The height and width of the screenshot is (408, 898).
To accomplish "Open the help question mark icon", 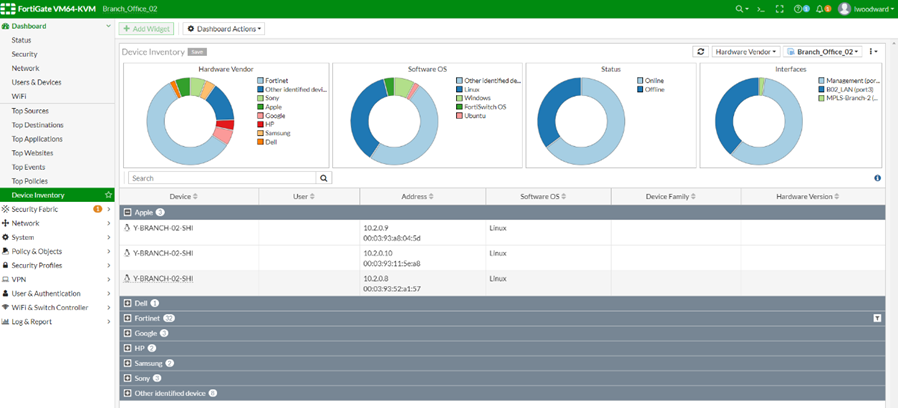I will (800, 8).
